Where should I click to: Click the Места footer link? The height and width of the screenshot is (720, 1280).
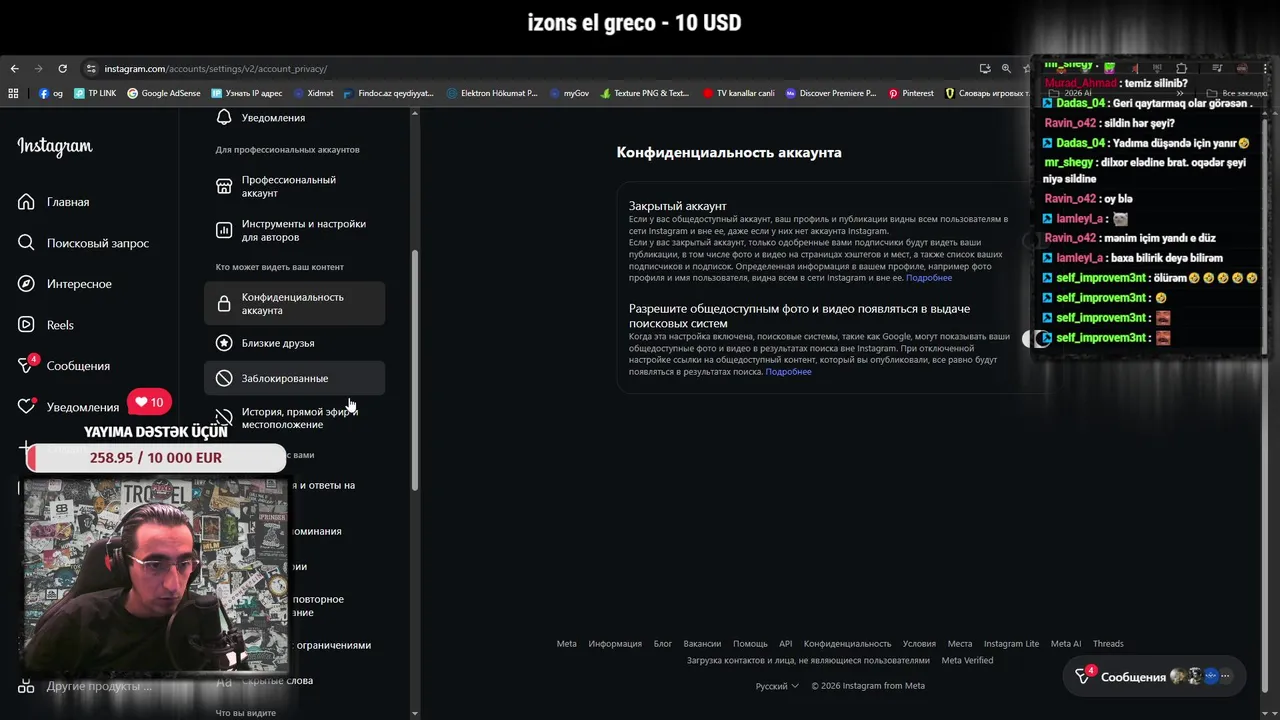(960, 644)
